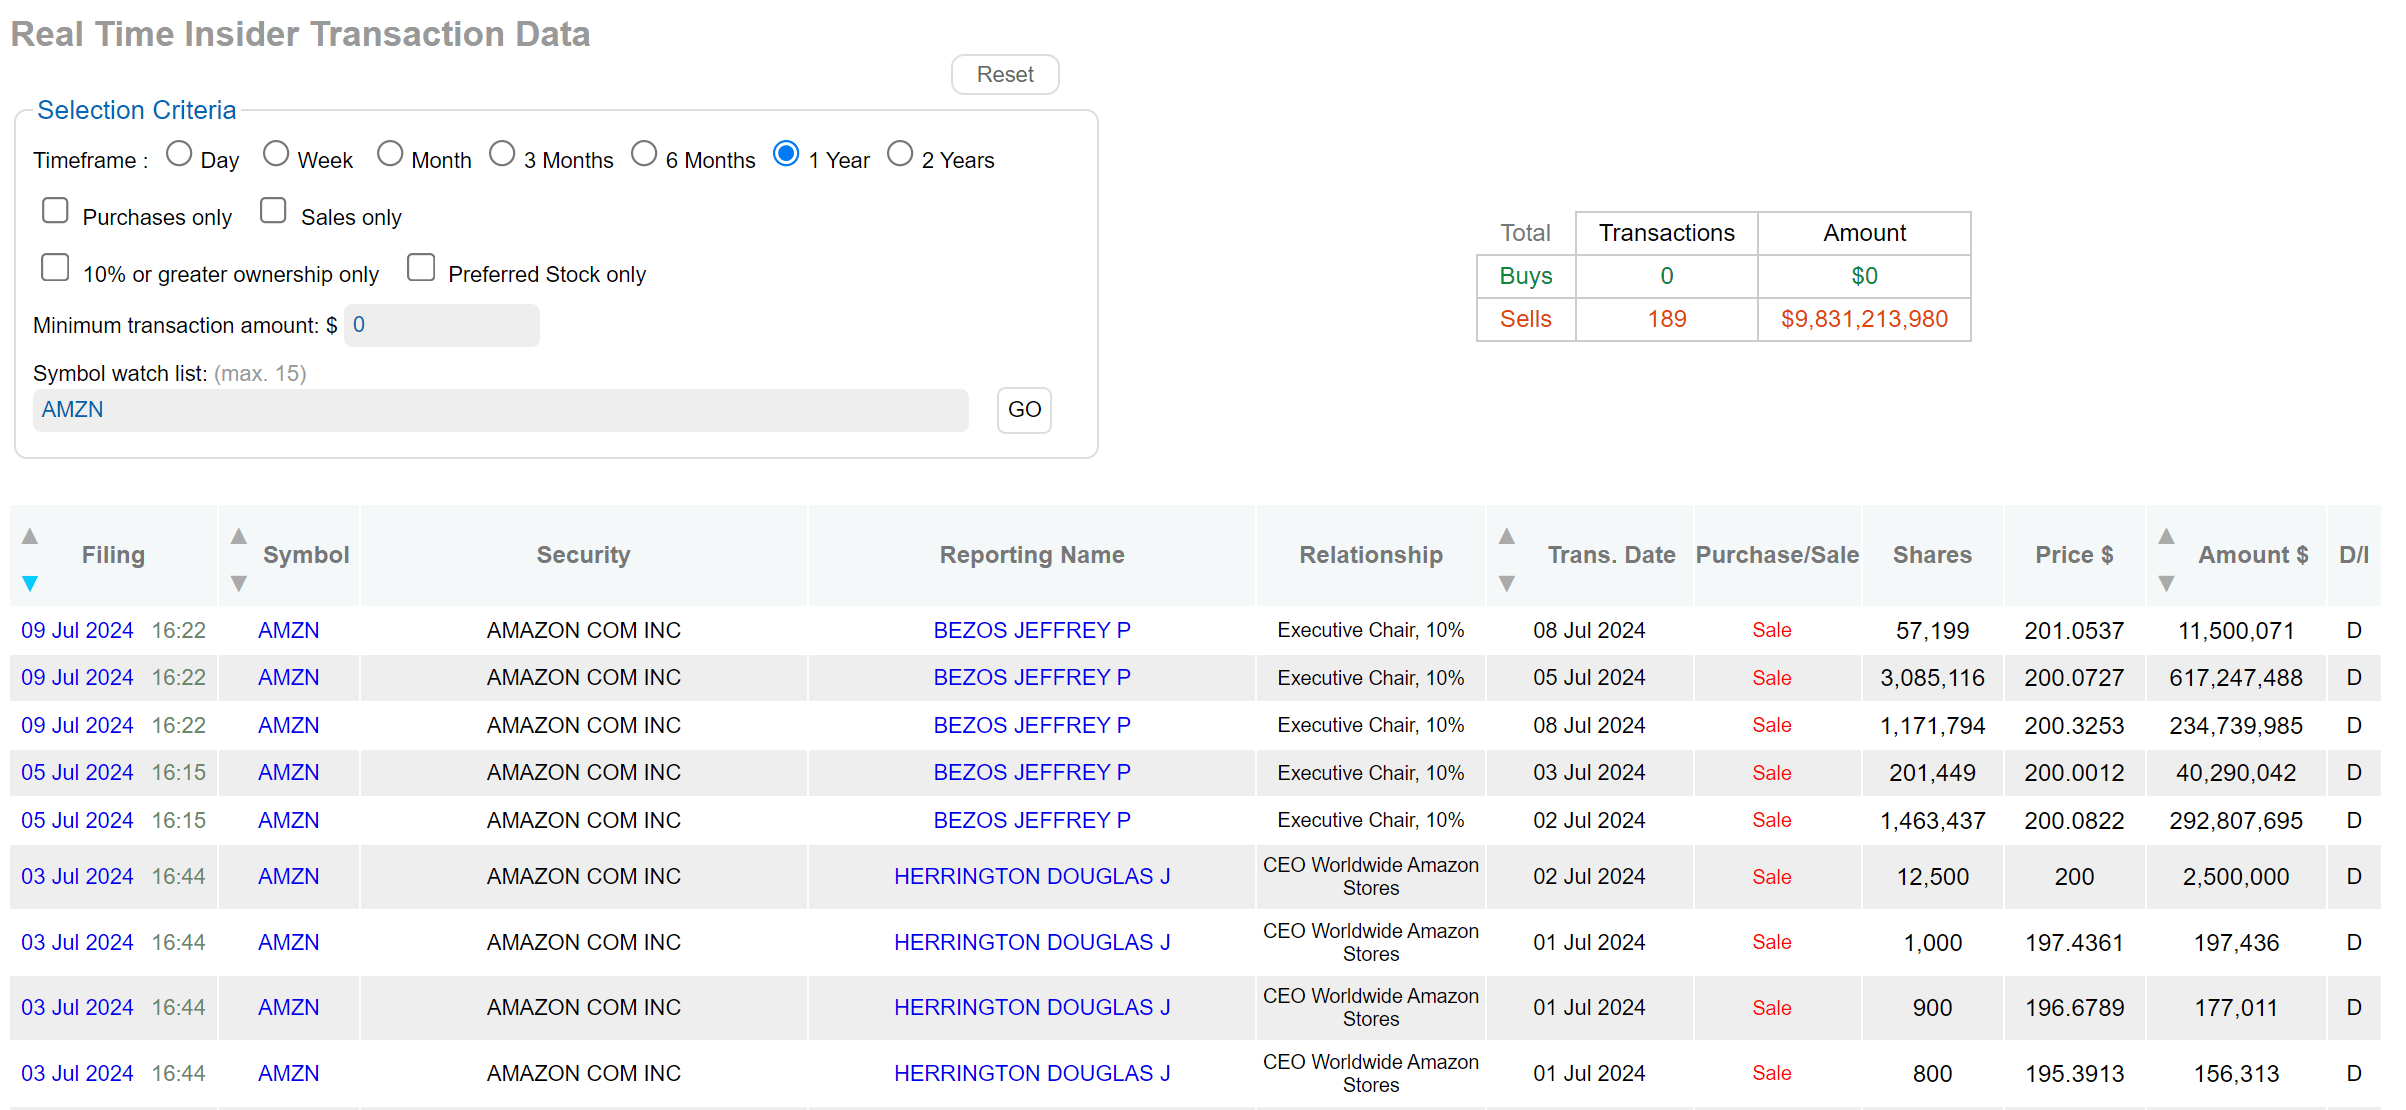Viewport: 2406px width, 1110px height.
Task: Click Sells total amount $9,831,213,980
Action: click(1864, 320)
